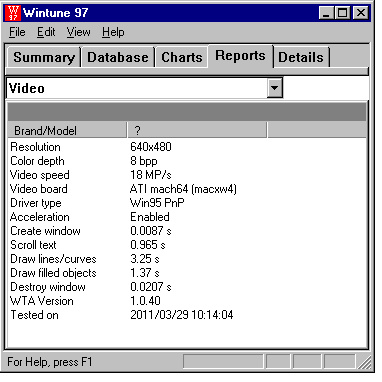Switch to the Summary tab
The height and width of the screenshot is (382, 382).
coord(44,57)
